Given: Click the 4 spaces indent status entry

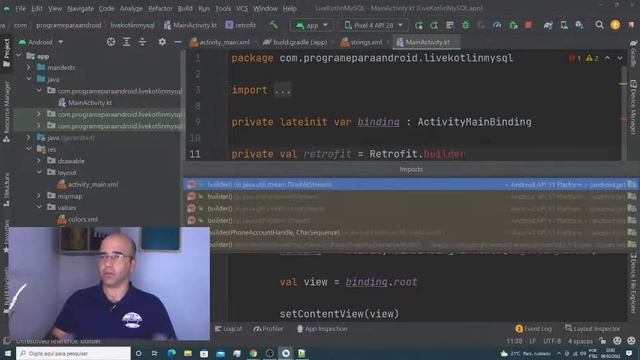Looking at the screenshot, I should (580, 340).
